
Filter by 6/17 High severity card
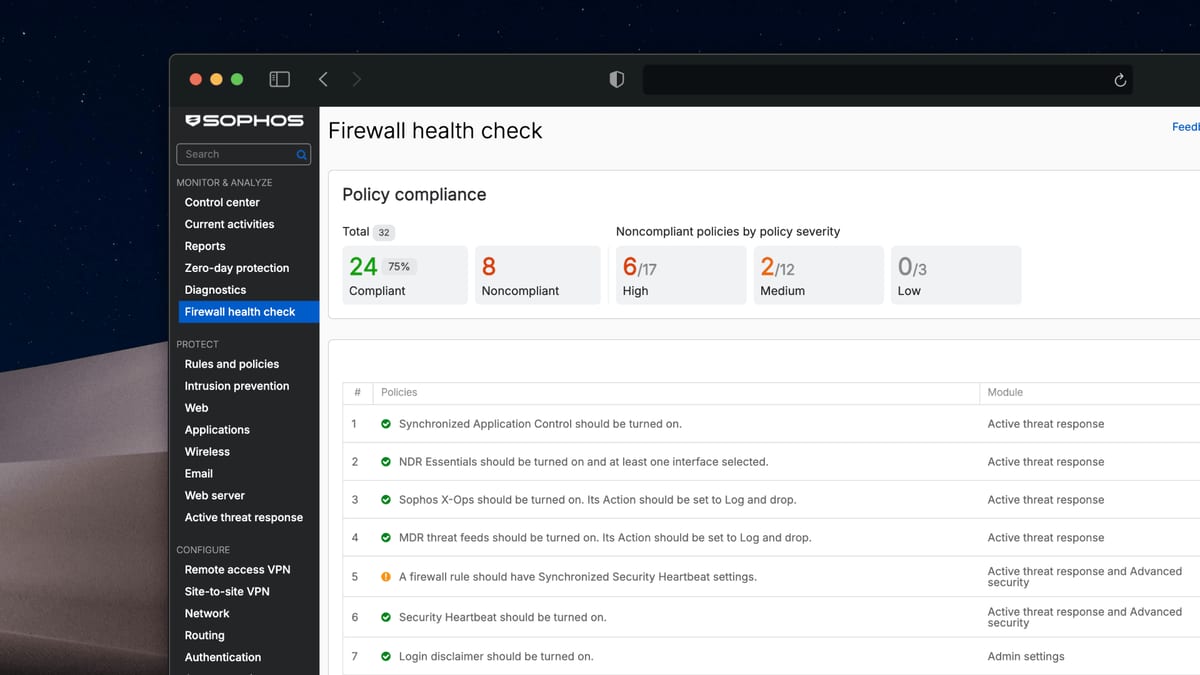[x=680, y=275]
